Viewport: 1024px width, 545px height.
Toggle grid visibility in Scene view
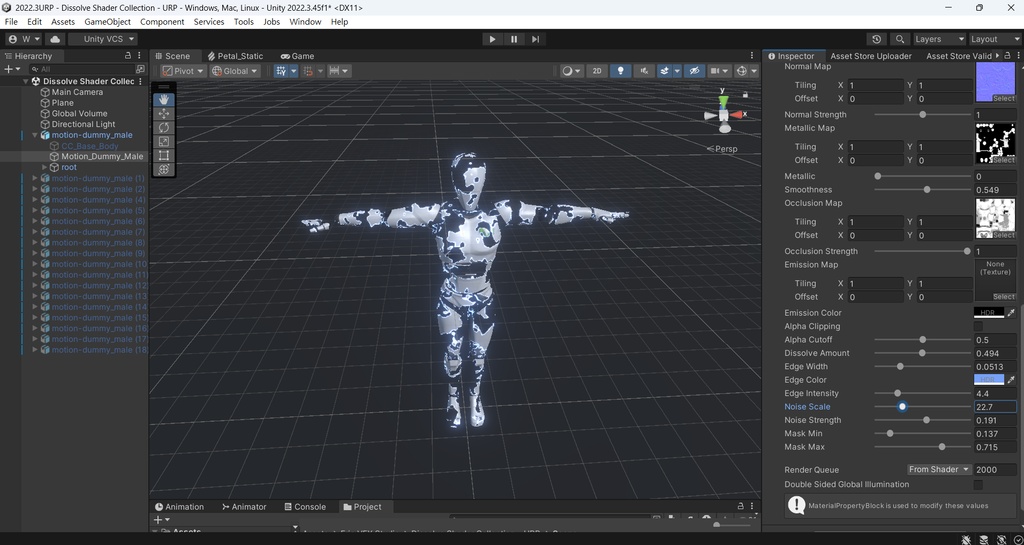click(x=281, y=70)
